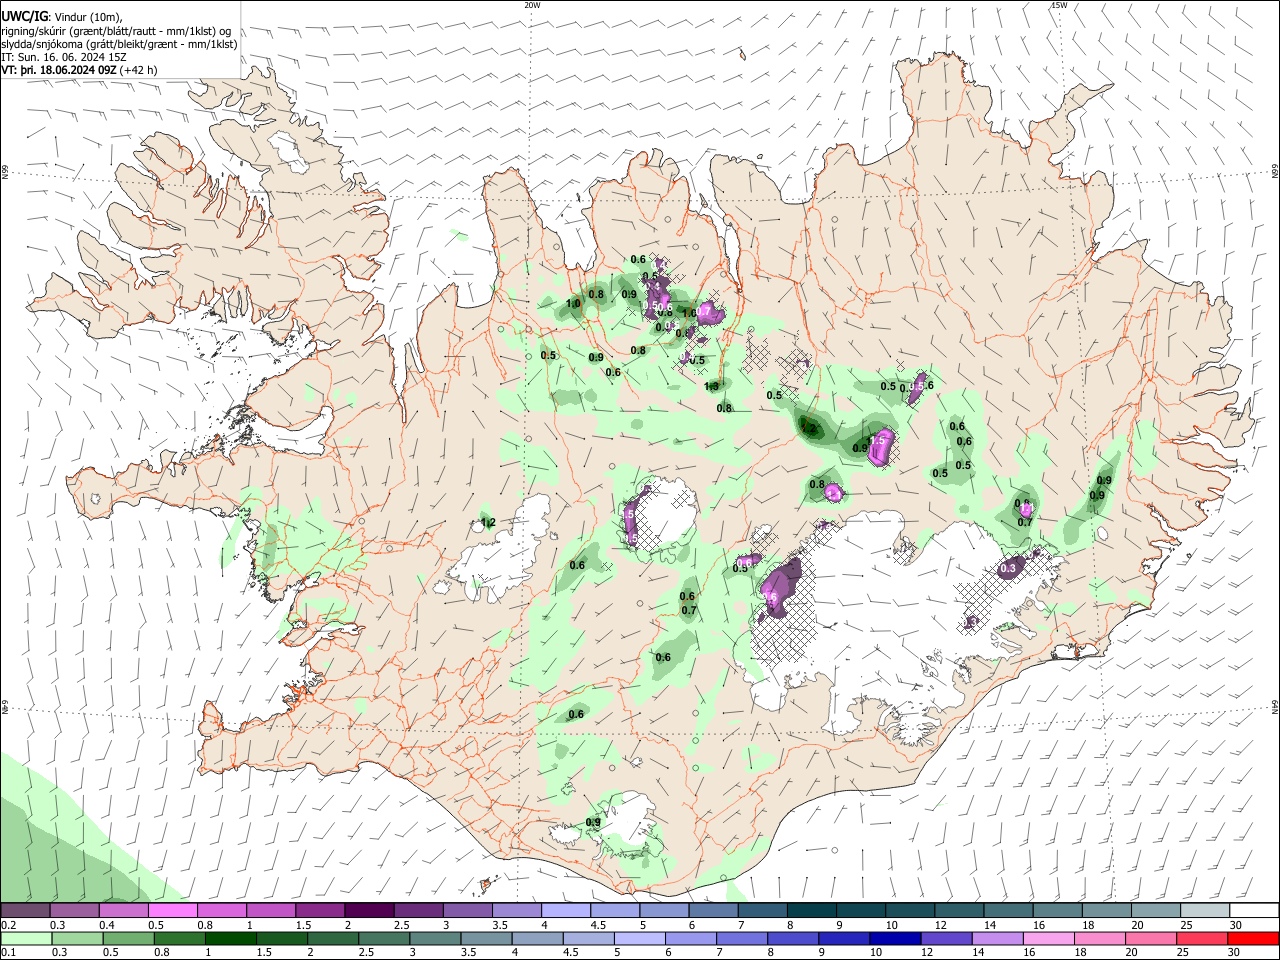The height and width of the screenshot is (960, 1280).
Task: Click the '(+42 h)' forecast offset text
Action: (139, 70)
